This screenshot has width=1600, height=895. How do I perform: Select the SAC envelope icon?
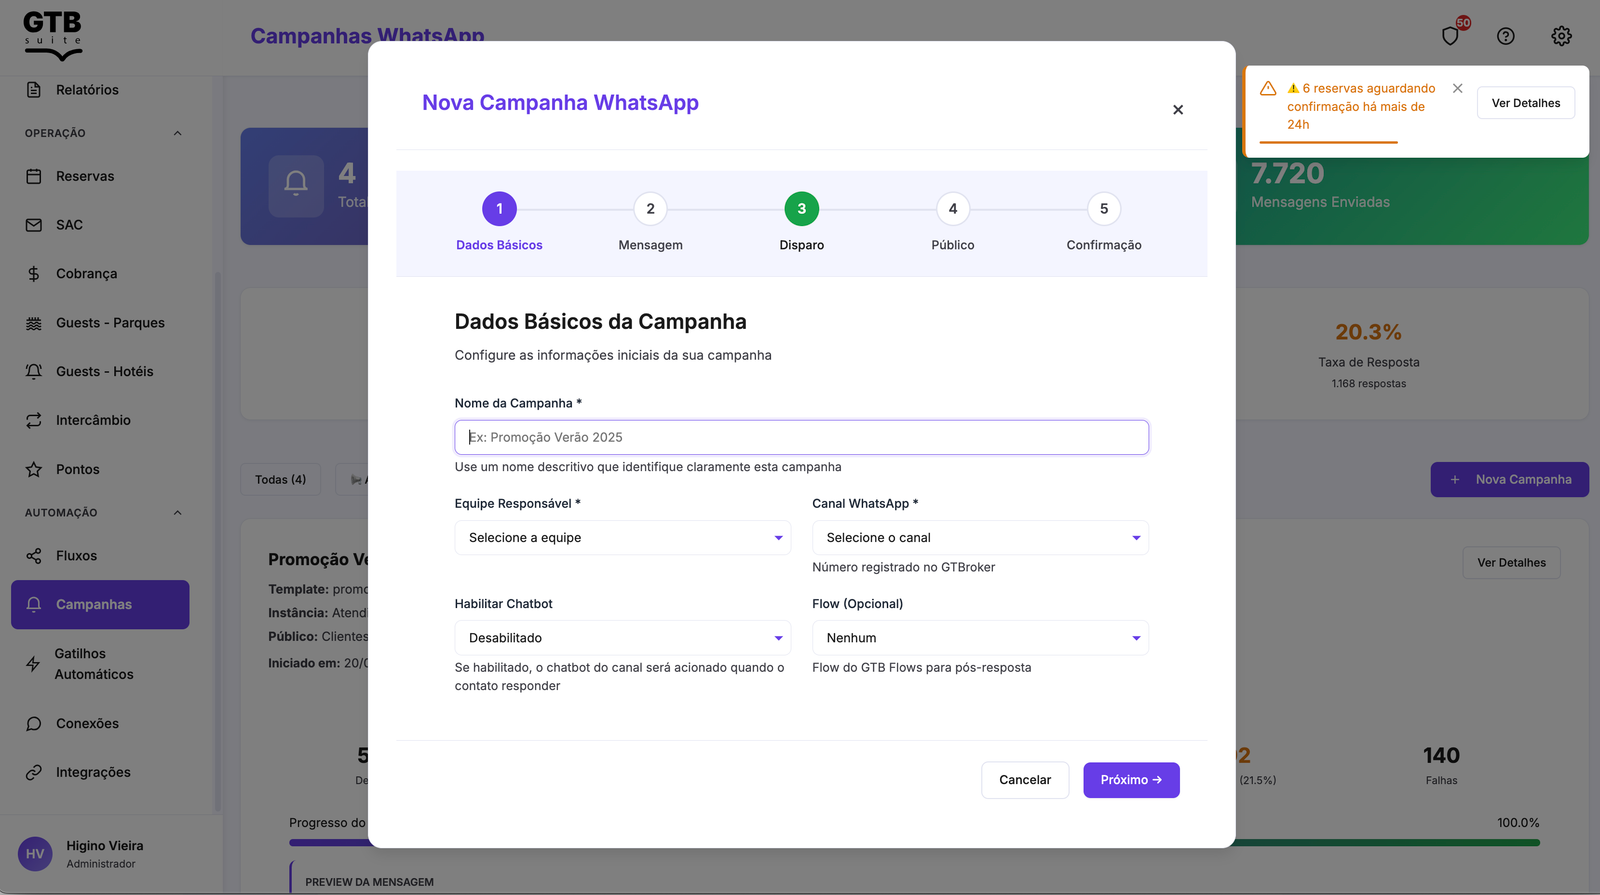click(34, 225)
